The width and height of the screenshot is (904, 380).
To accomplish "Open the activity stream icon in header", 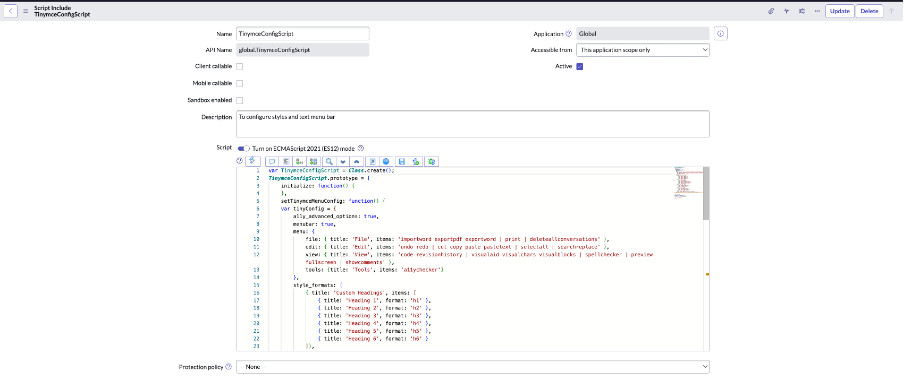I will coord(786,11).
